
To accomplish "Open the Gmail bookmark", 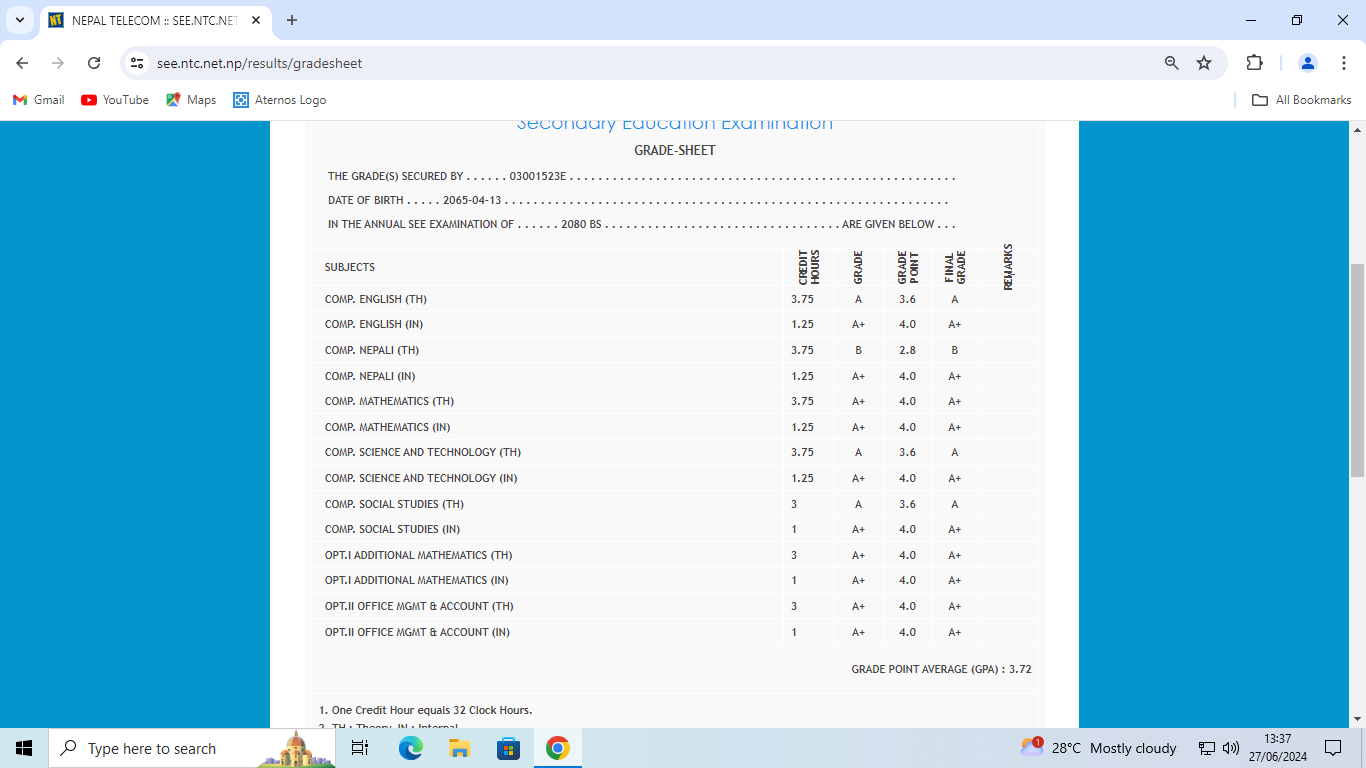I will [x=38, y=100].
